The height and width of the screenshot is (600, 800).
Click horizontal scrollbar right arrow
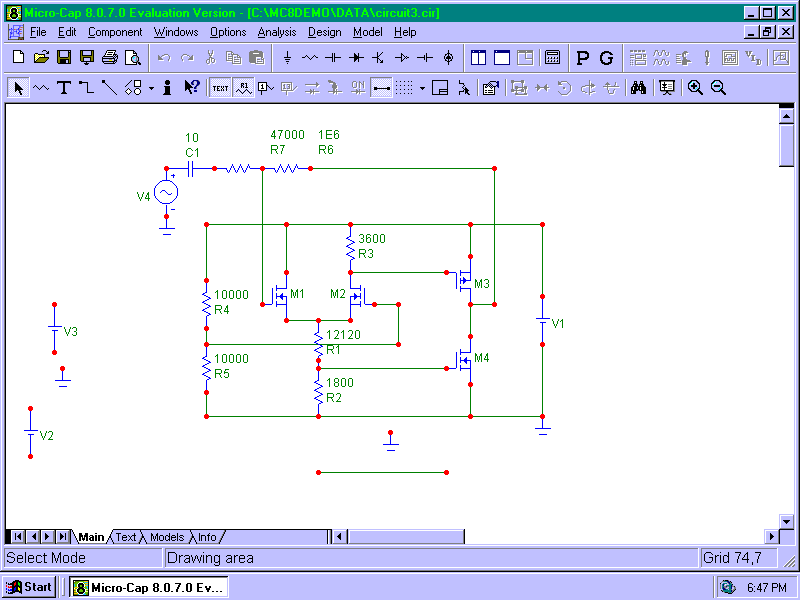[x=771, y=537]
